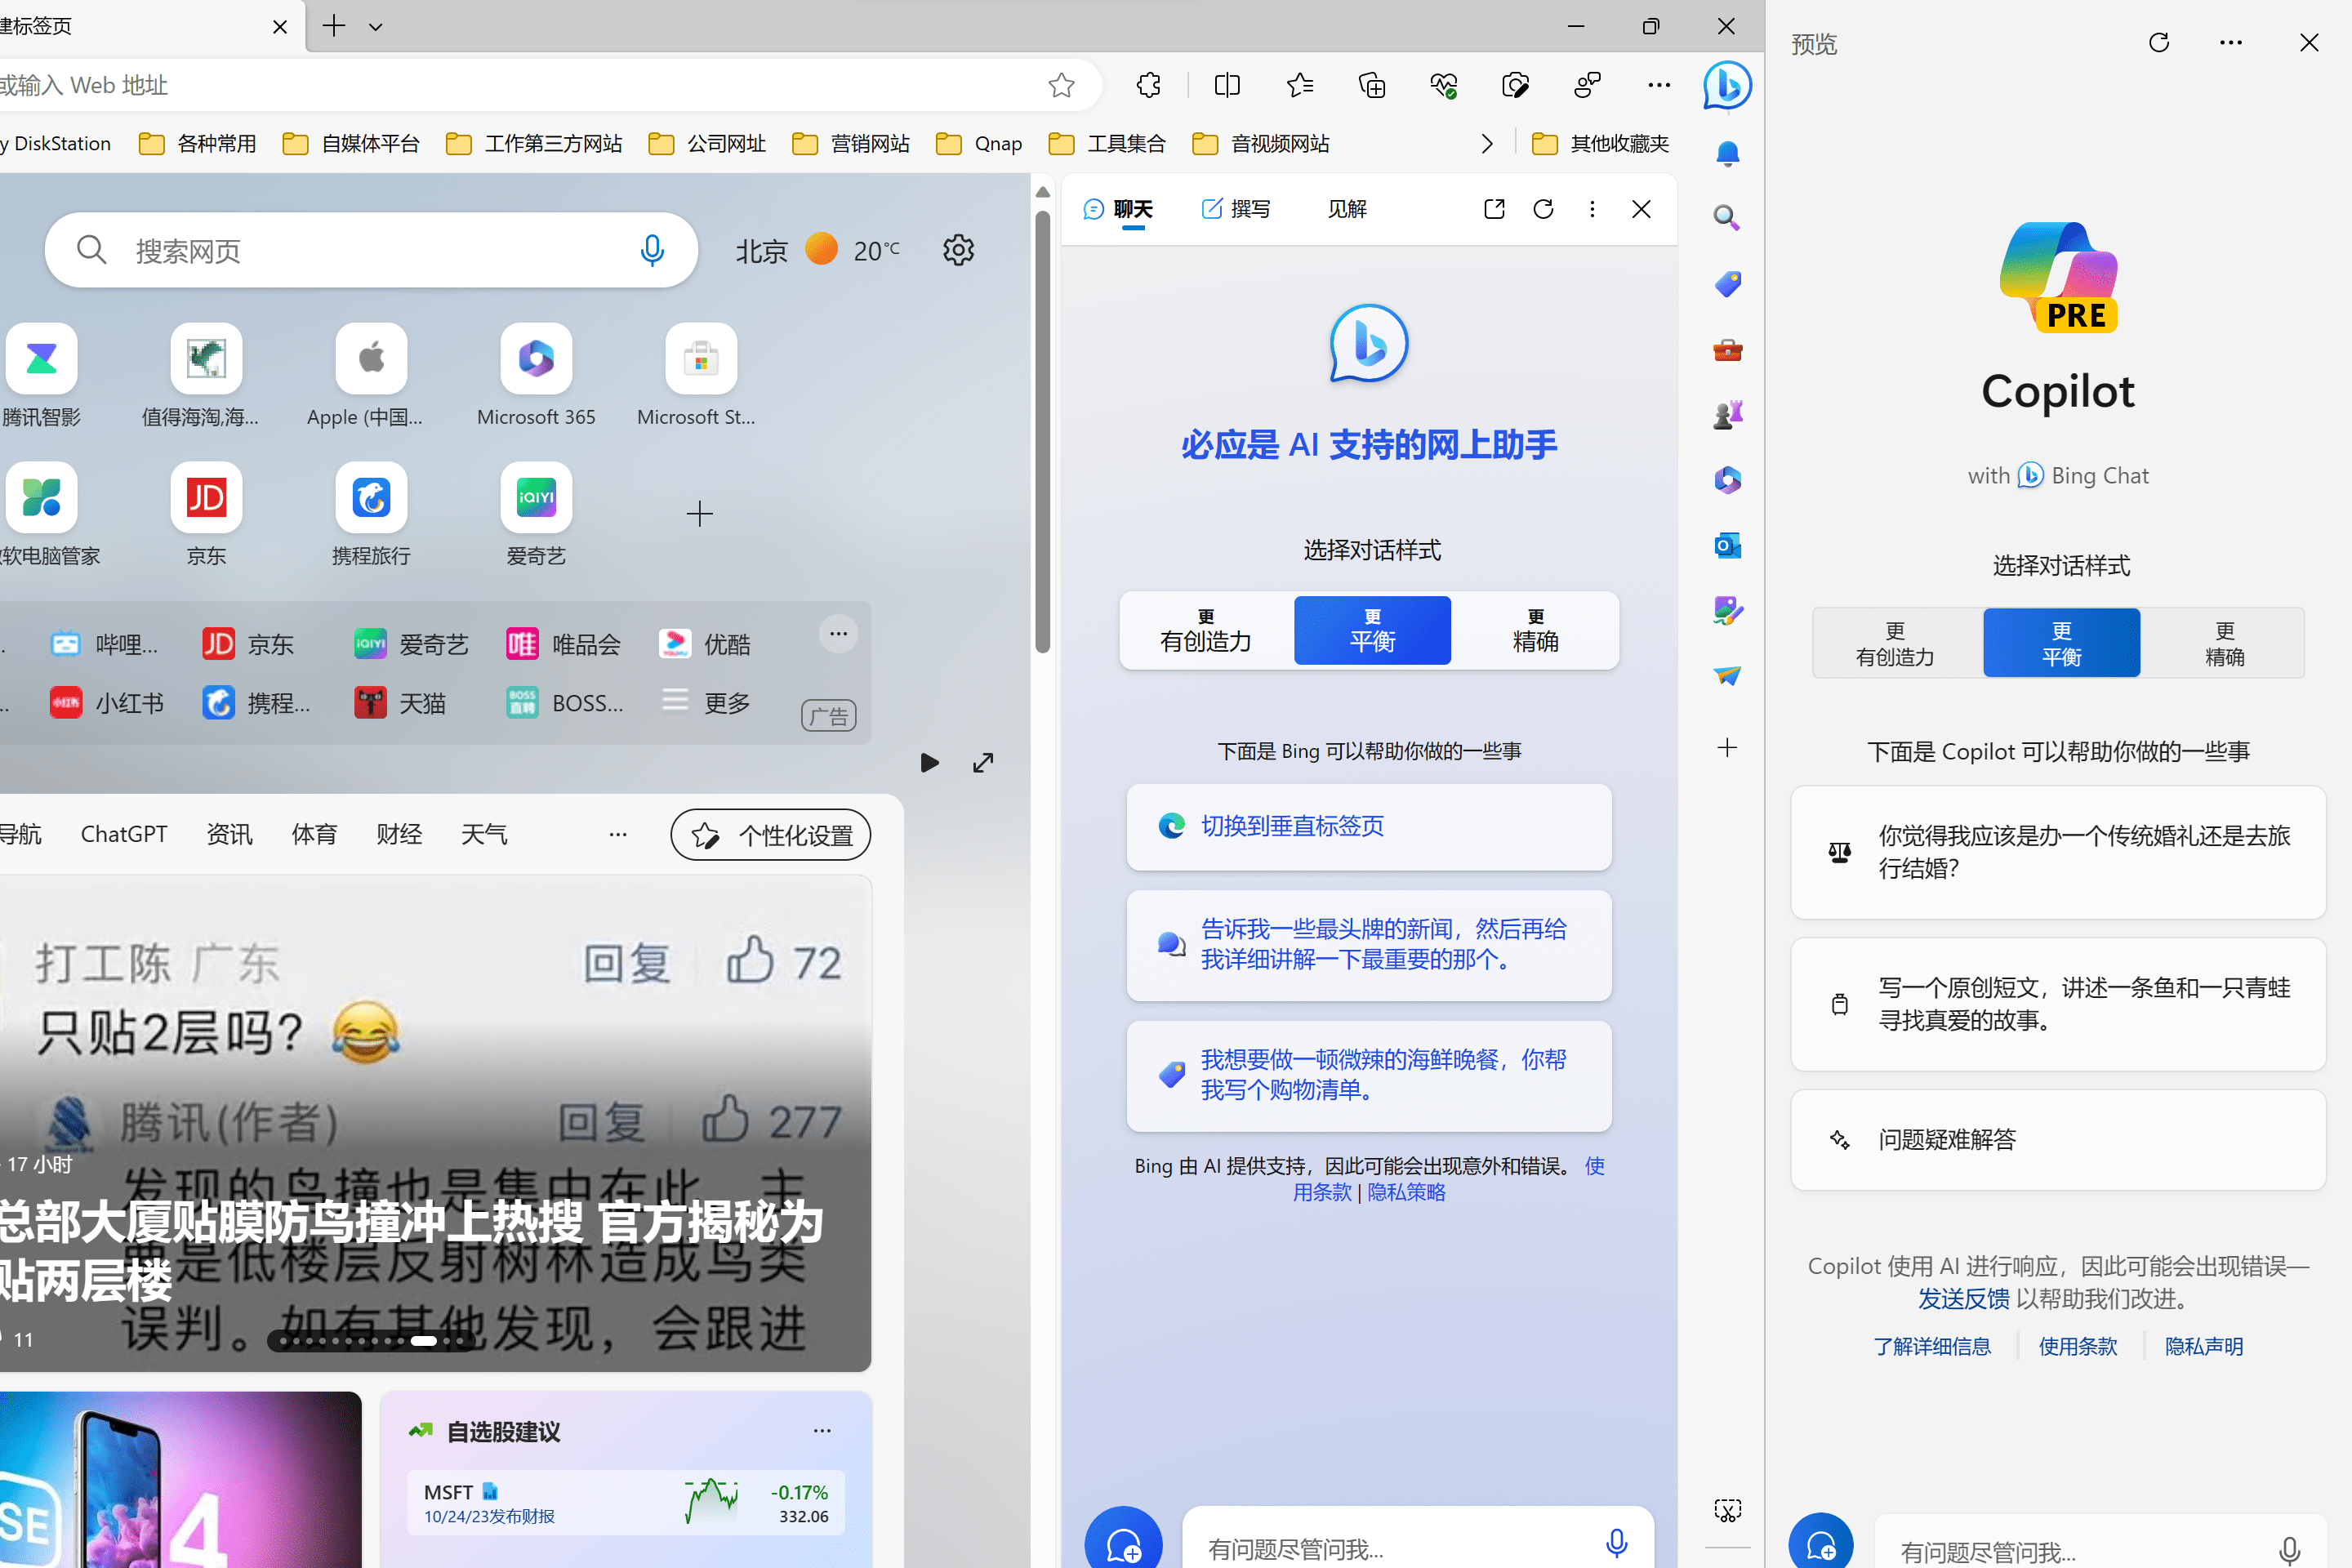The height and width of the screenshot is (1568, 2352).
Task: Click the 发送反馈 link in Copilot
Action: (x=1963, y=1299)
